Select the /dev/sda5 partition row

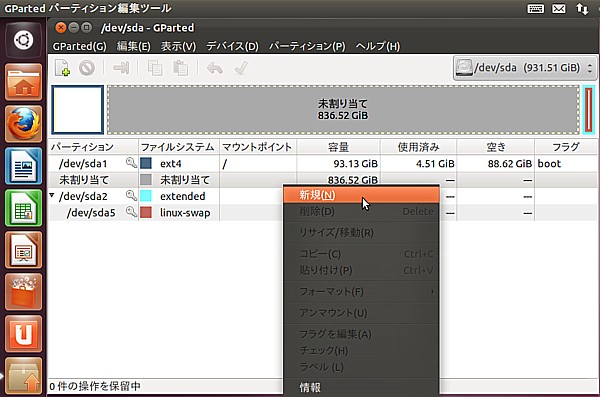point(322,212)
